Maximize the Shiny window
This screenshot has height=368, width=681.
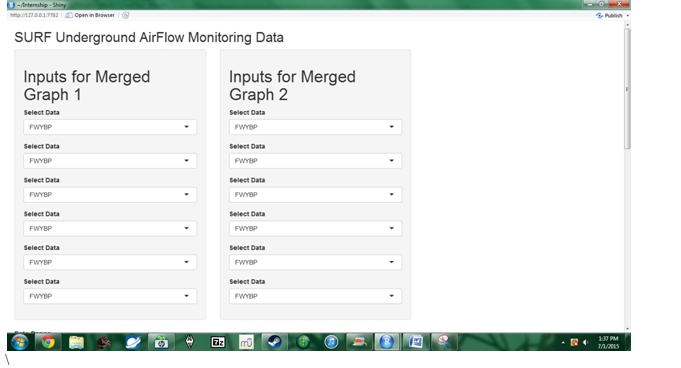(x=602, y=4)
